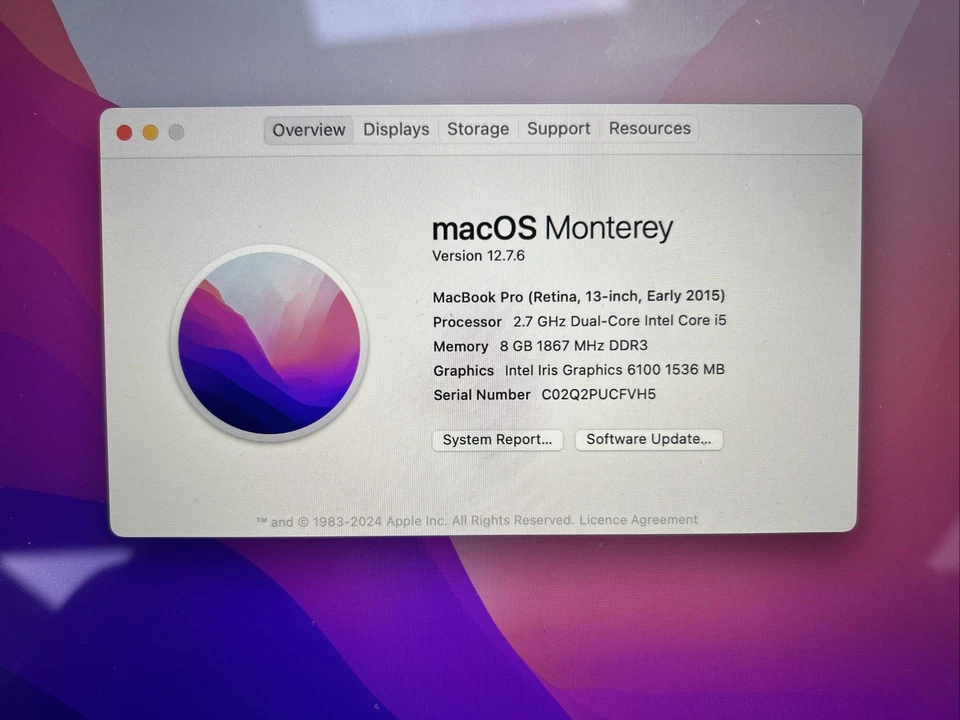The image size is (960, 720).
Task: Close the About This Mac window
Action: point(123,131)
